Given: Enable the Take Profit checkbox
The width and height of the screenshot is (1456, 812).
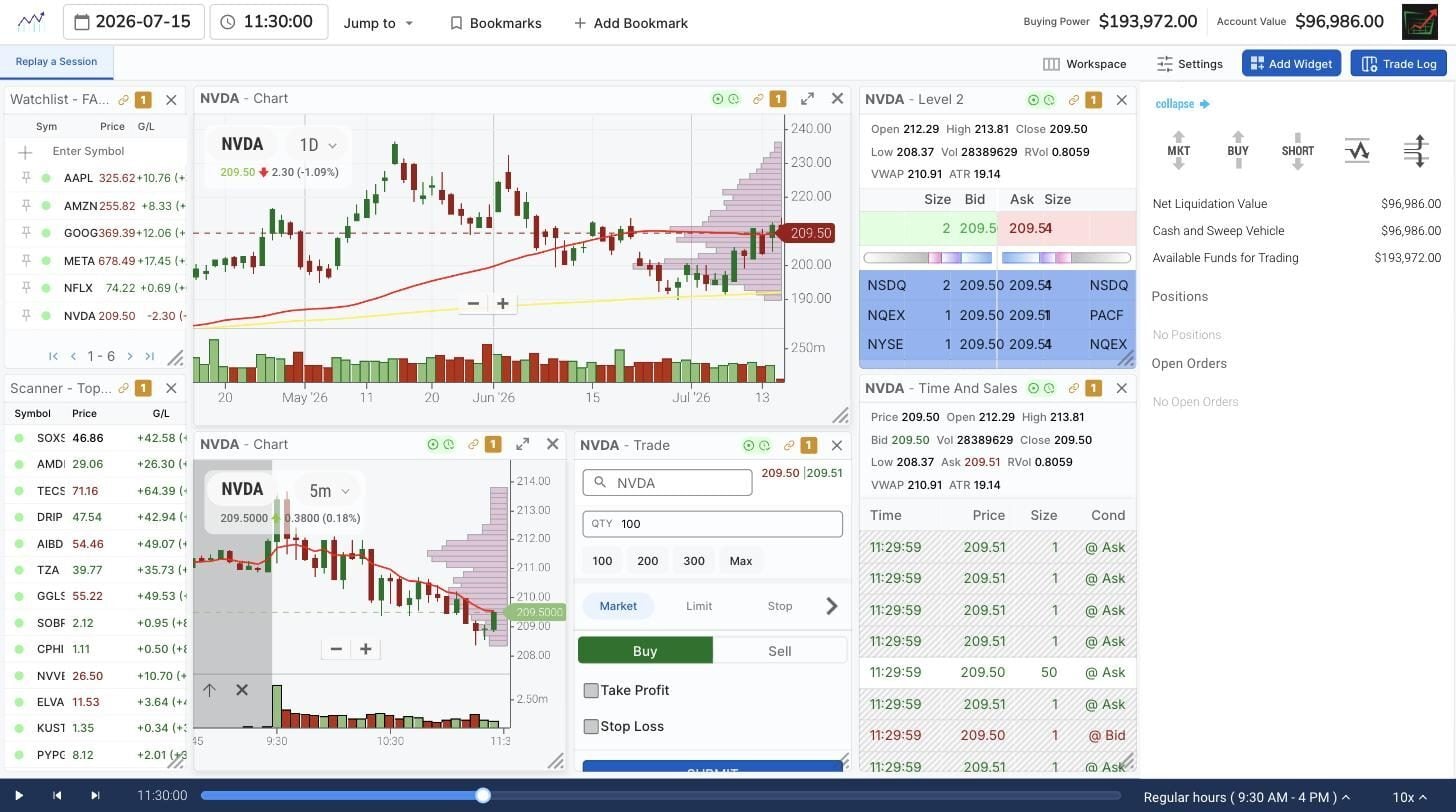Looking at the screenshot, I should pyautogui.click(x=591, y=690).
